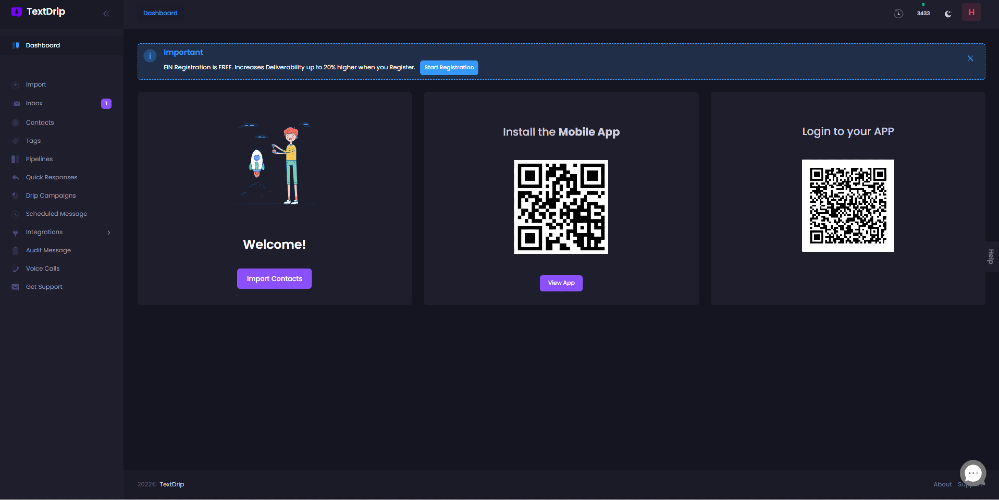Click the Login to your APP QR code

click(x=847, y=205)
